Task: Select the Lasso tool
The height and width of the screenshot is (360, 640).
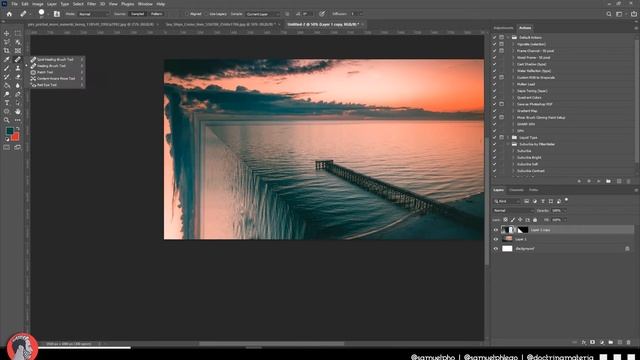Action: [7, 42]
